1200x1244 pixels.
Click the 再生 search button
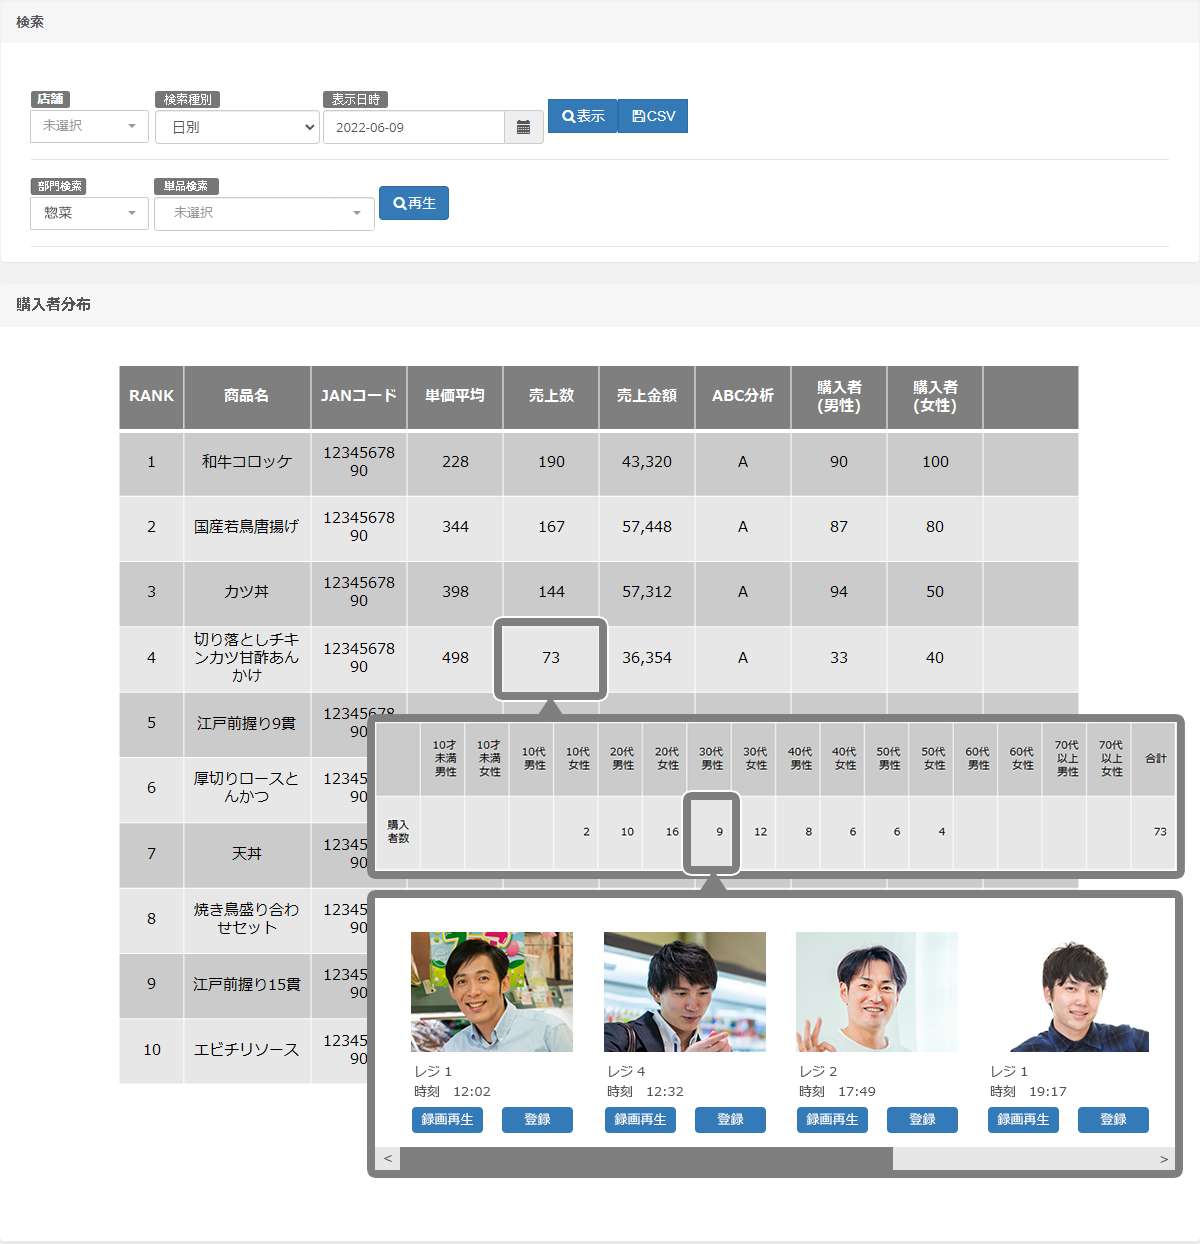coord(414,203)
